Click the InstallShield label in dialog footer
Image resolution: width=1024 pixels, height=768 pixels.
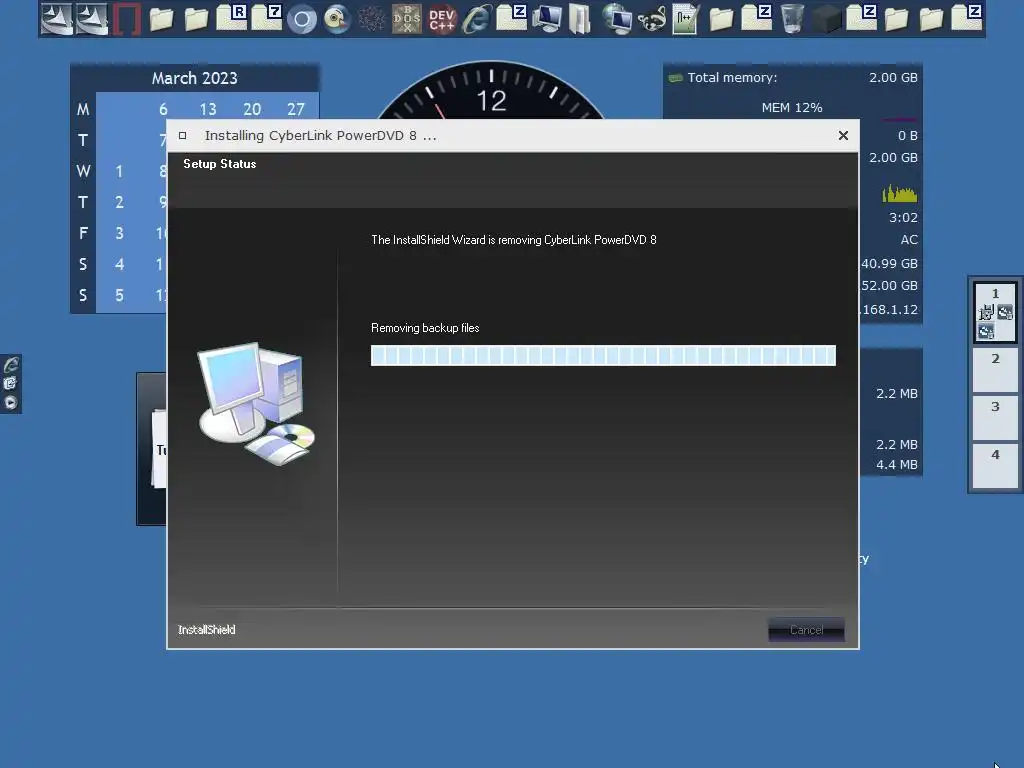206,630
